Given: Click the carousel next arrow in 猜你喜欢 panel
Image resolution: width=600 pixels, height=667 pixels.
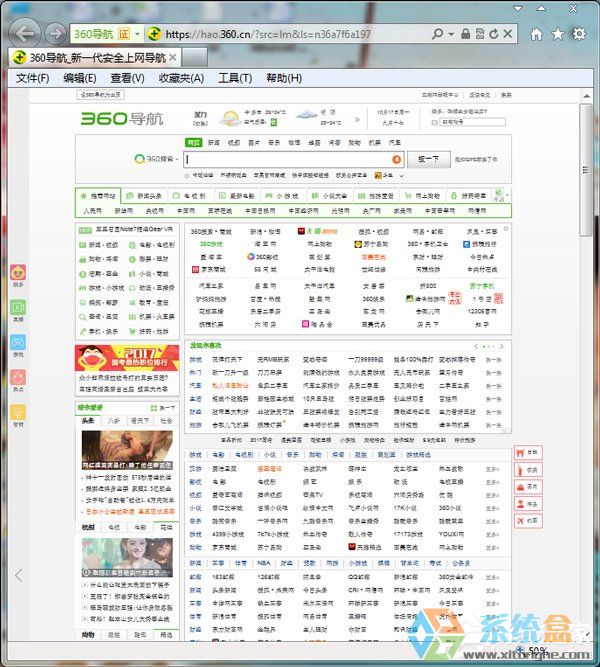Looking at the screenshot, I should click(x=502, y=346).
